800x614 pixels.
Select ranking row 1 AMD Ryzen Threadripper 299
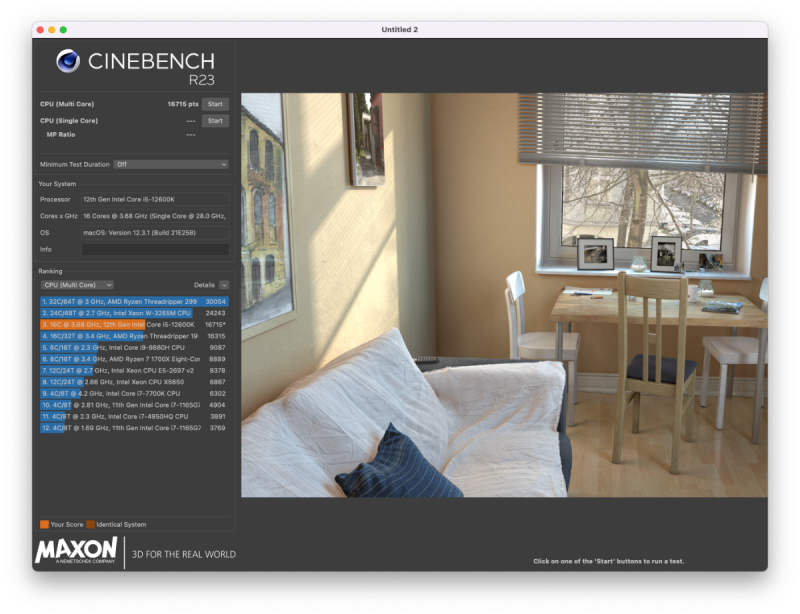pos(134,302)
